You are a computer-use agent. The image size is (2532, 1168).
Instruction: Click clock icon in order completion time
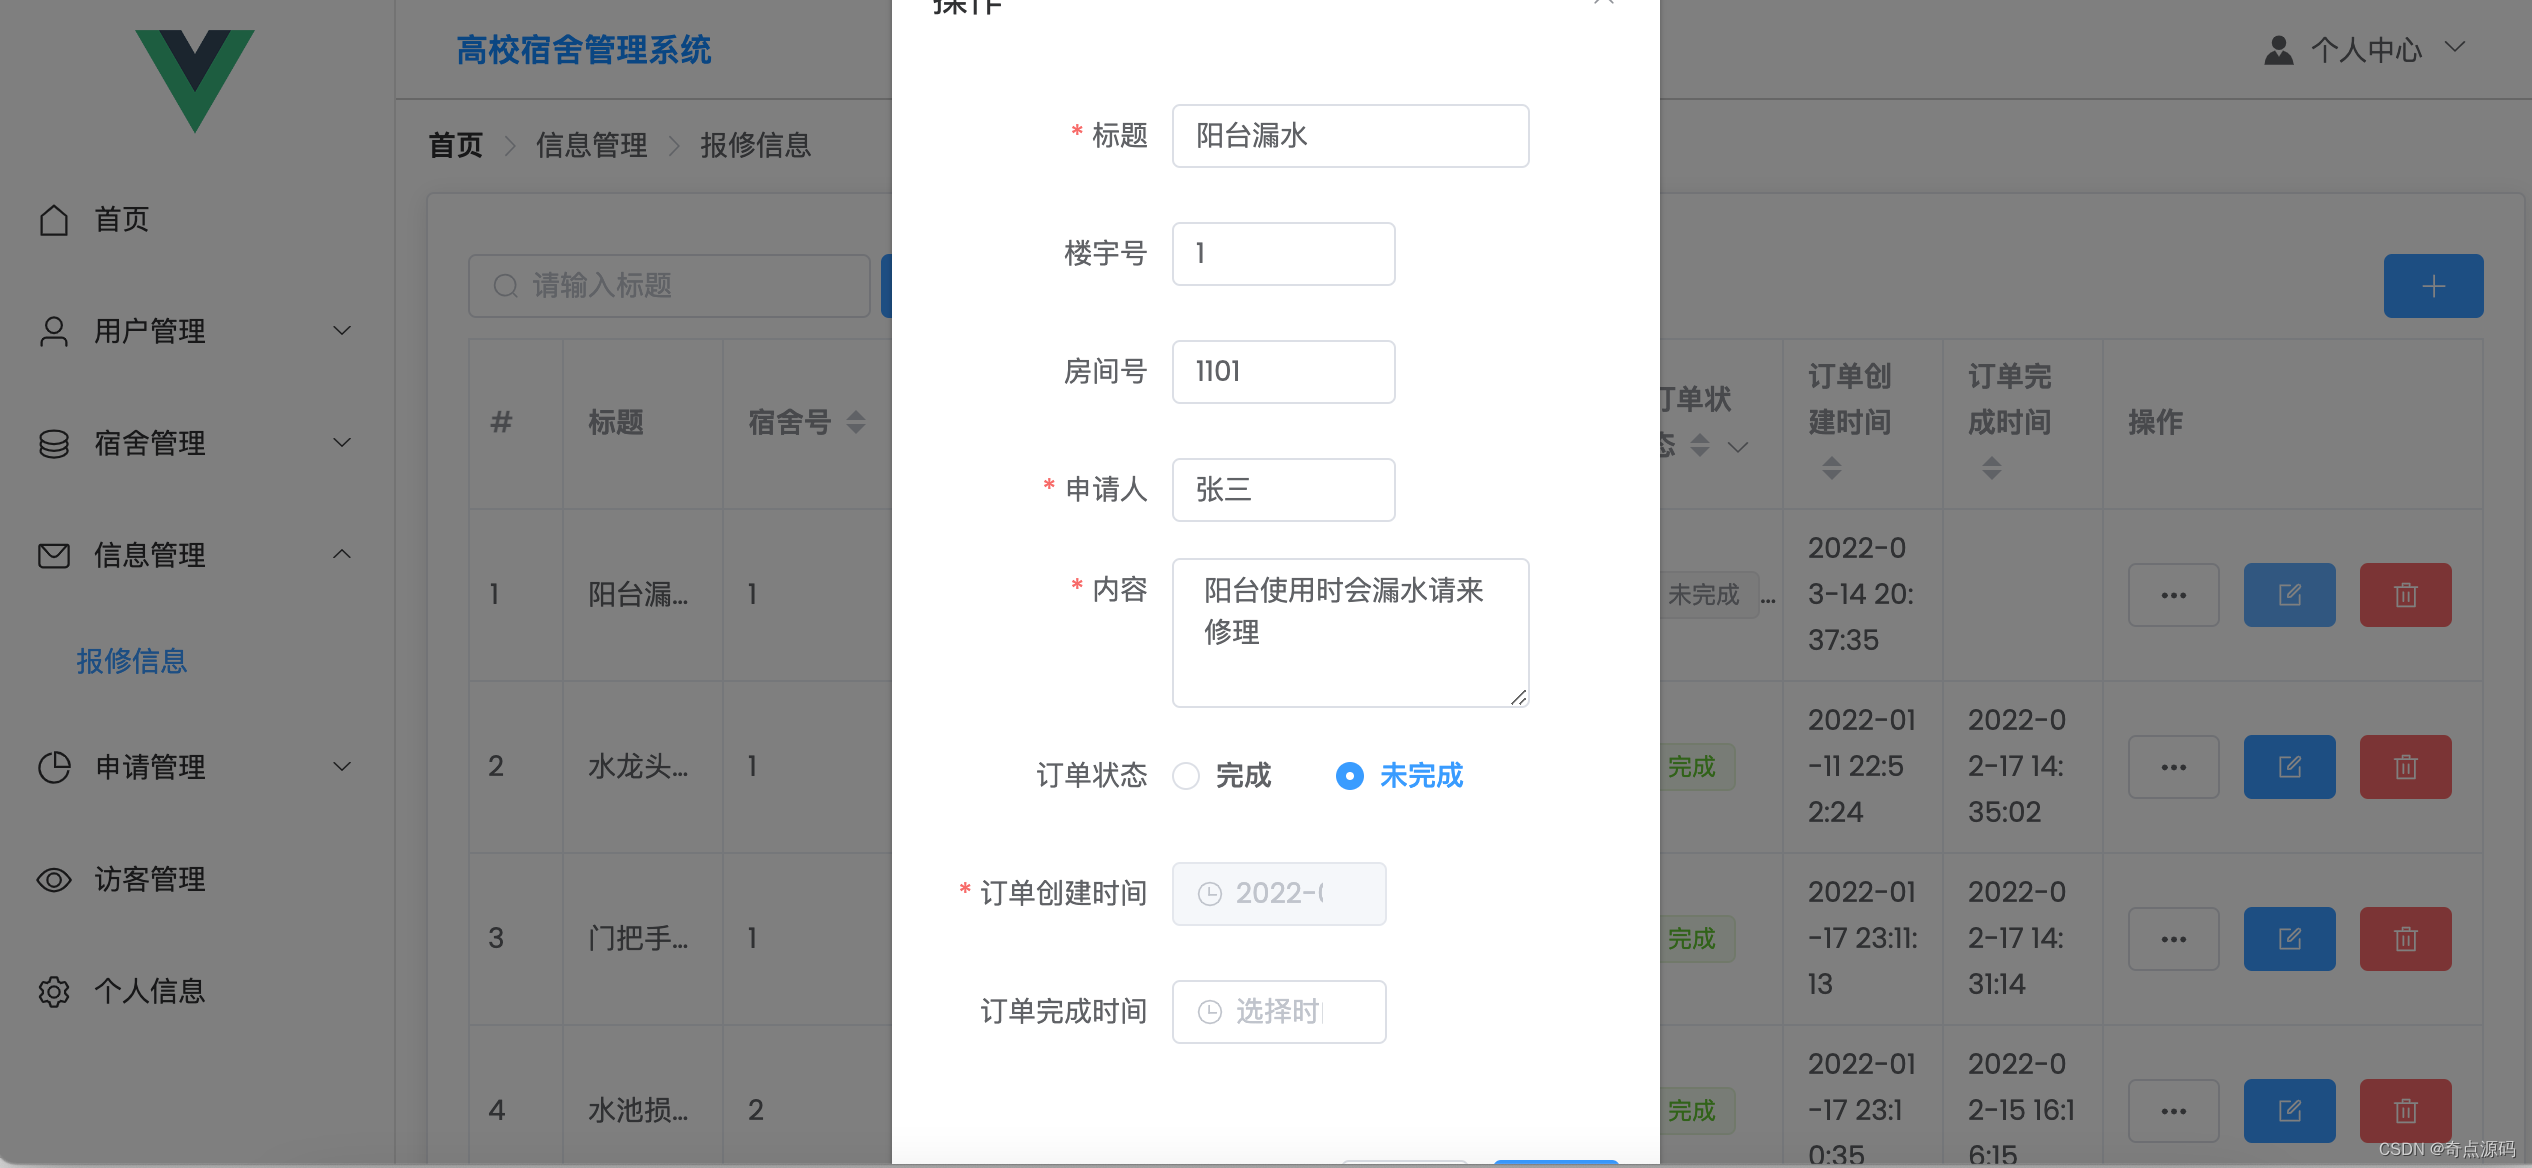[x=1210, y=1012]
